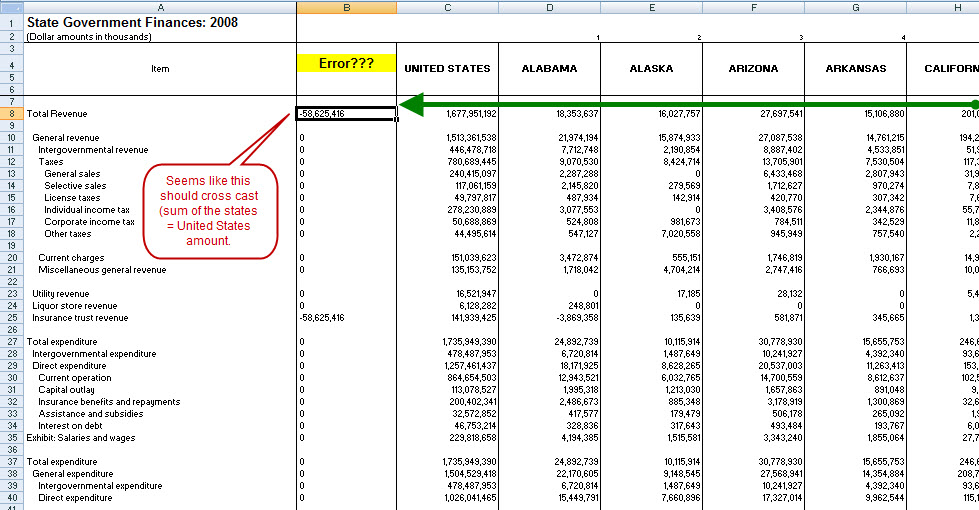This screenshot has width=979, height=510.
Task: Click row 25 header
Action: click(11, 318)
